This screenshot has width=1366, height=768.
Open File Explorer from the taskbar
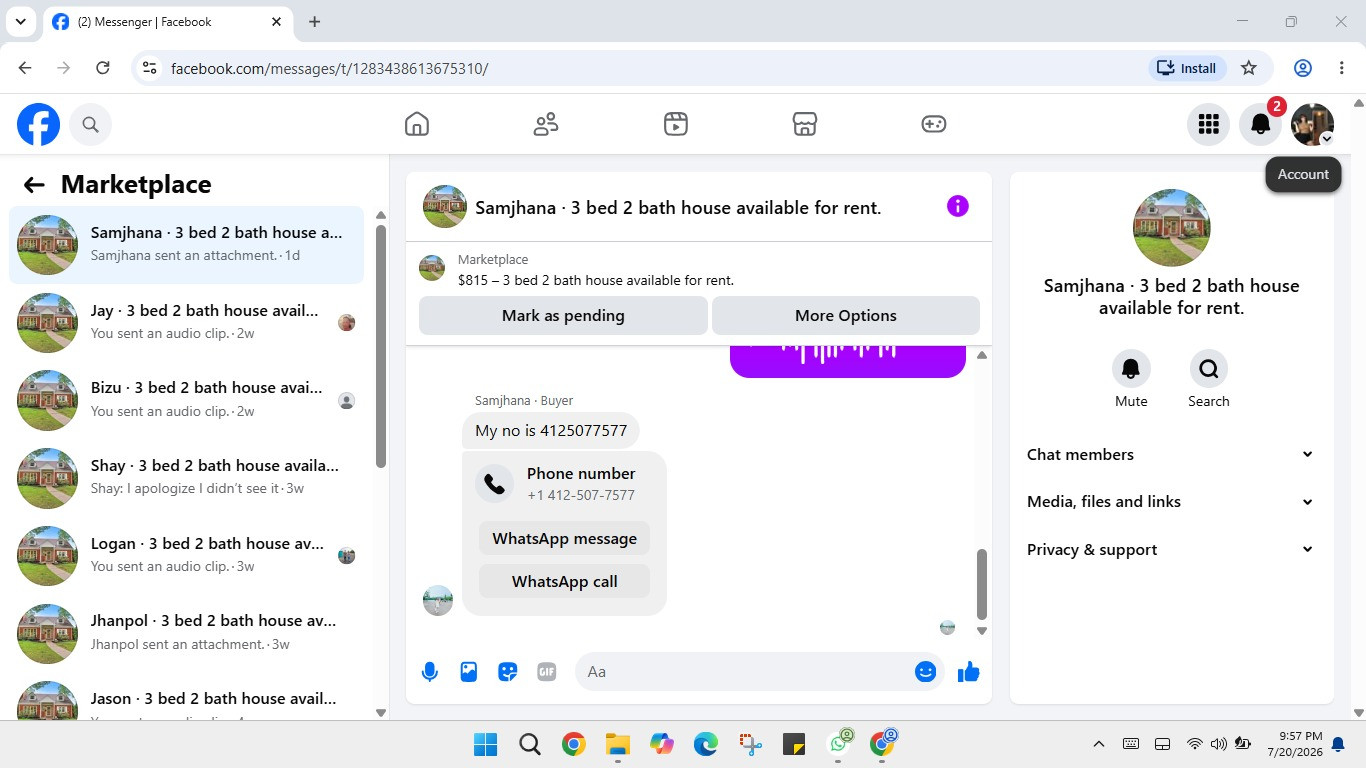point(617,744)
